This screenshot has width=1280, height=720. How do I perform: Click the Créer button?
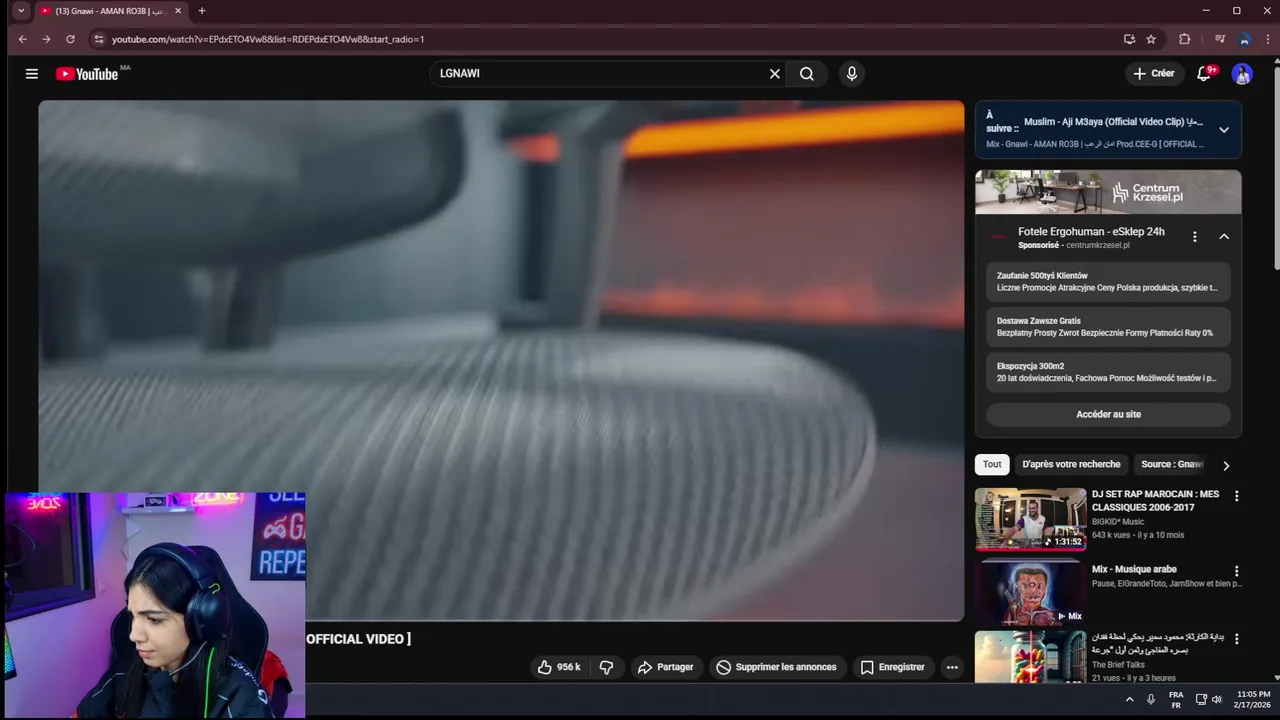point(1153,74)
